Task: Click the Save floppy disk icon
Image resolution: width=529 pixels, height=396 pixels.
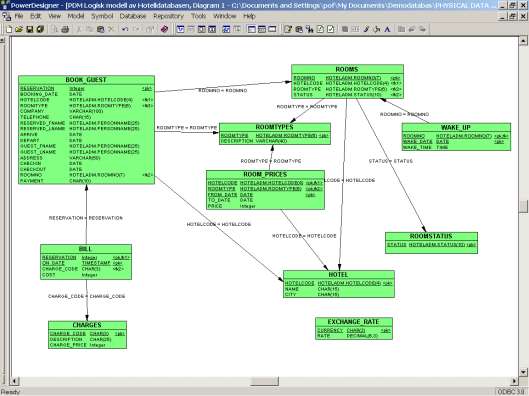Action: tap(30, 29)
